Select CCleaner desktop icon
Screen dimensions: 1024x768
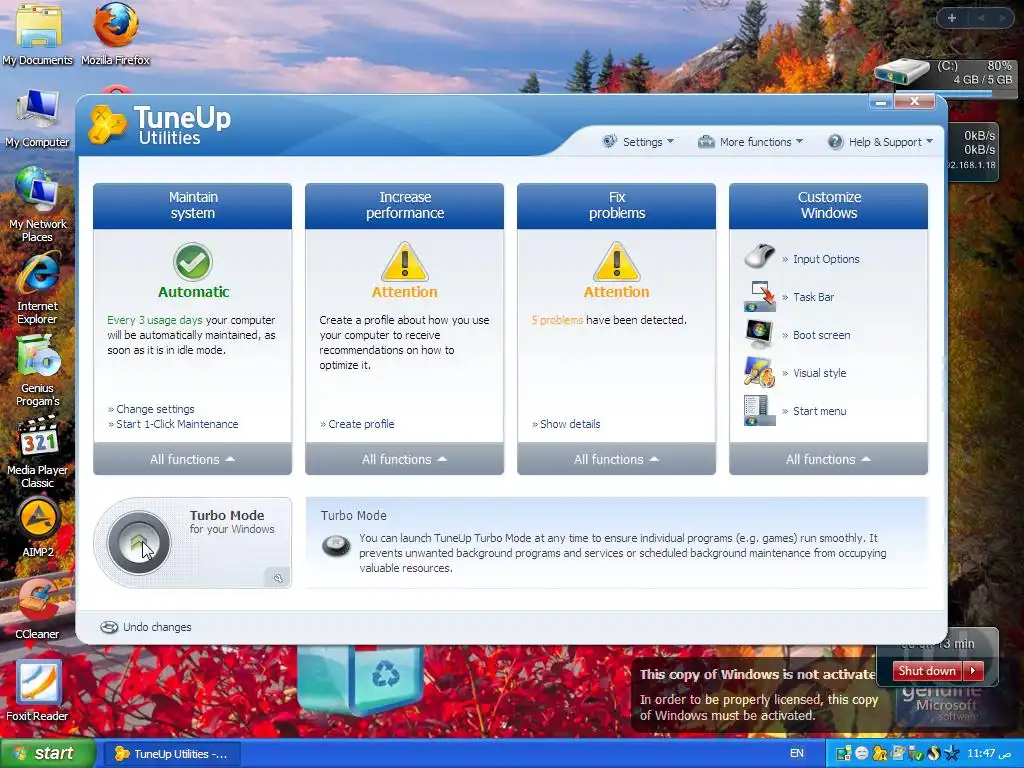[37, 609]
